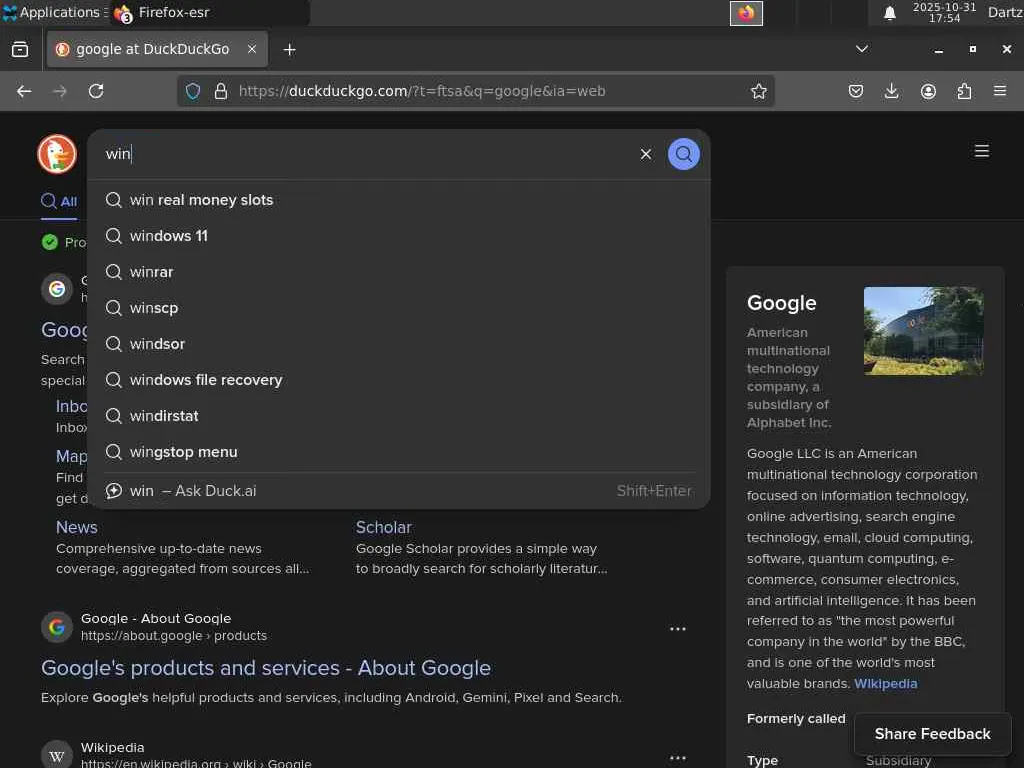Open the Scholar sitelink
This screenshot has height=768, width=1024.
tap(383, 527)
